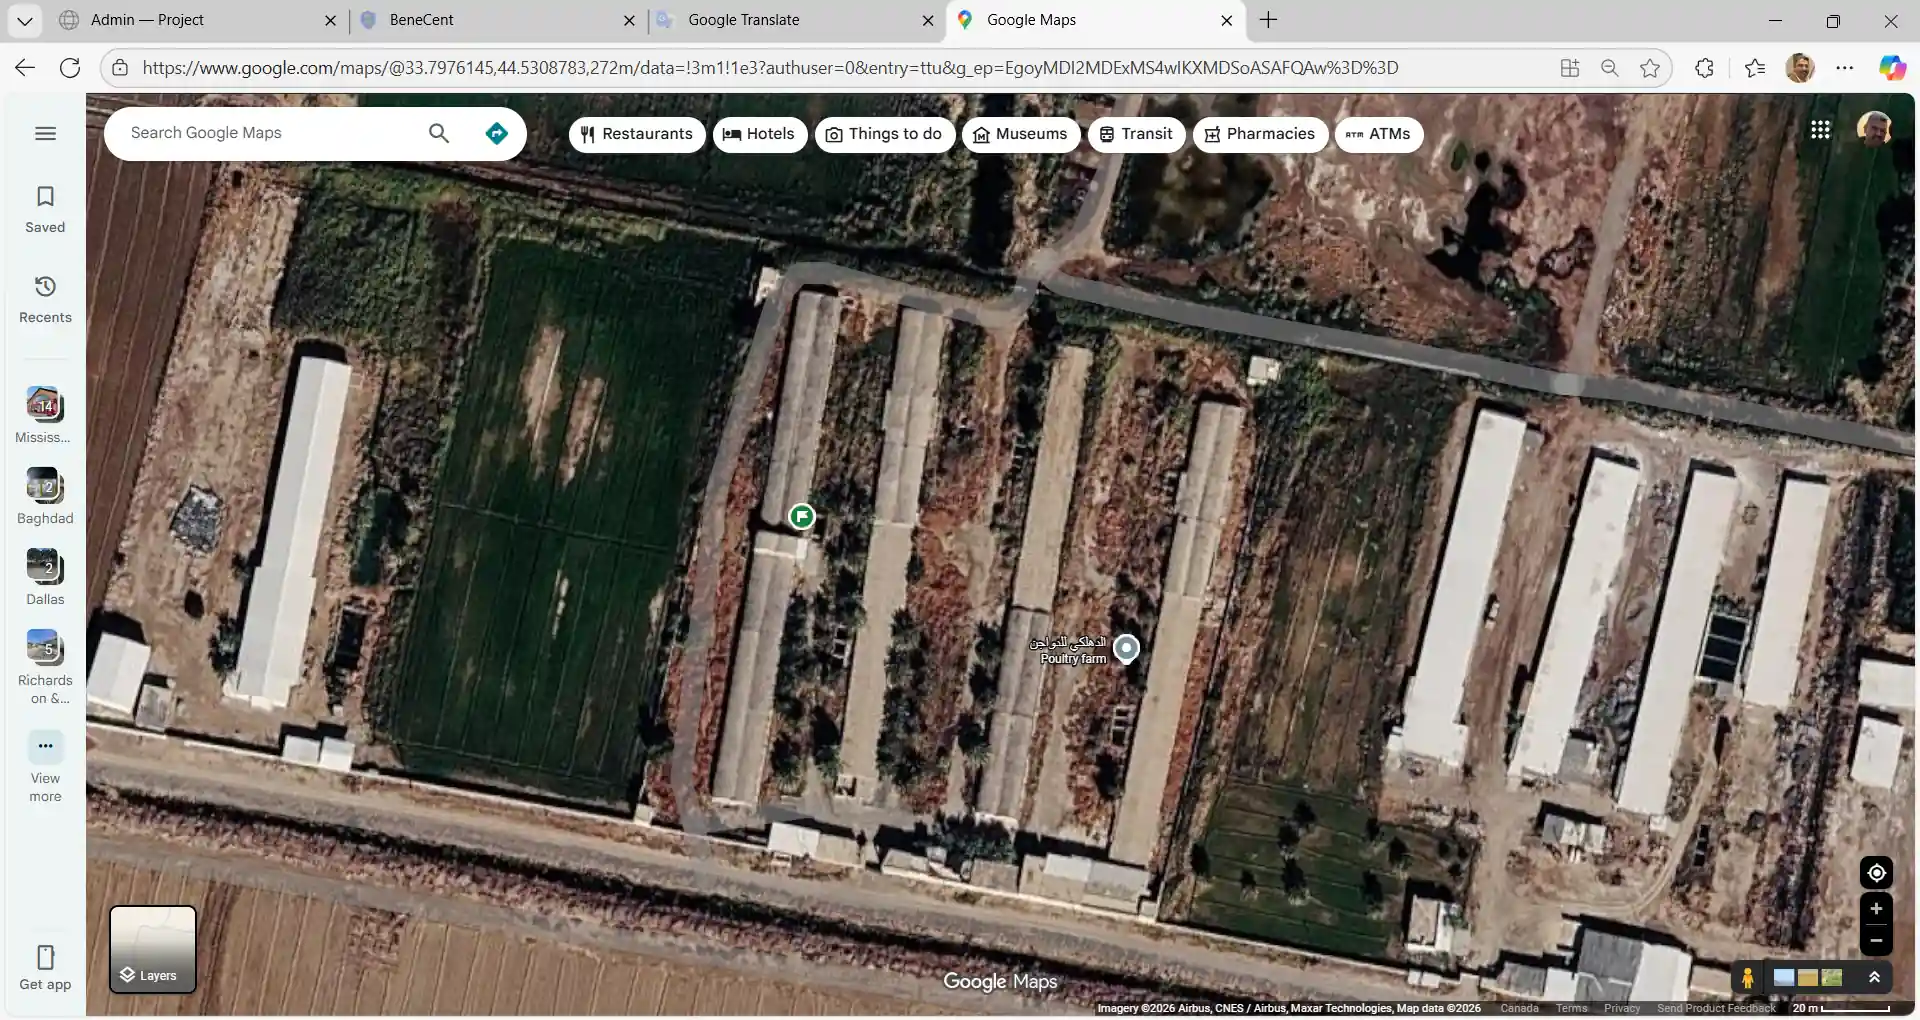The width and height of the screenshot is (1920, 1020).
Task: Open the Recents history panel
Action: point(45,299)
